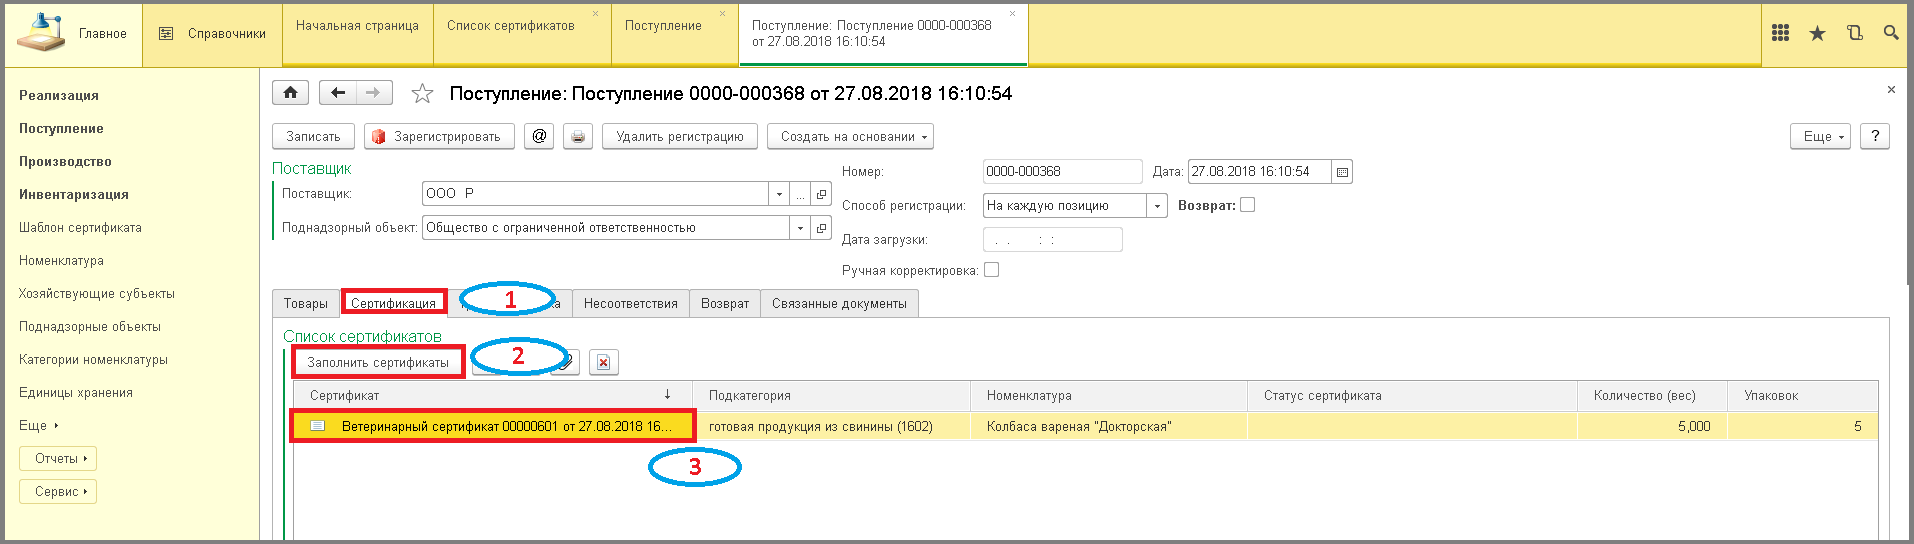Image resolution: width=1914 pixels, height=544 pixels.
Task: Open calendar picker next to date field
Action: [1342, 172]
